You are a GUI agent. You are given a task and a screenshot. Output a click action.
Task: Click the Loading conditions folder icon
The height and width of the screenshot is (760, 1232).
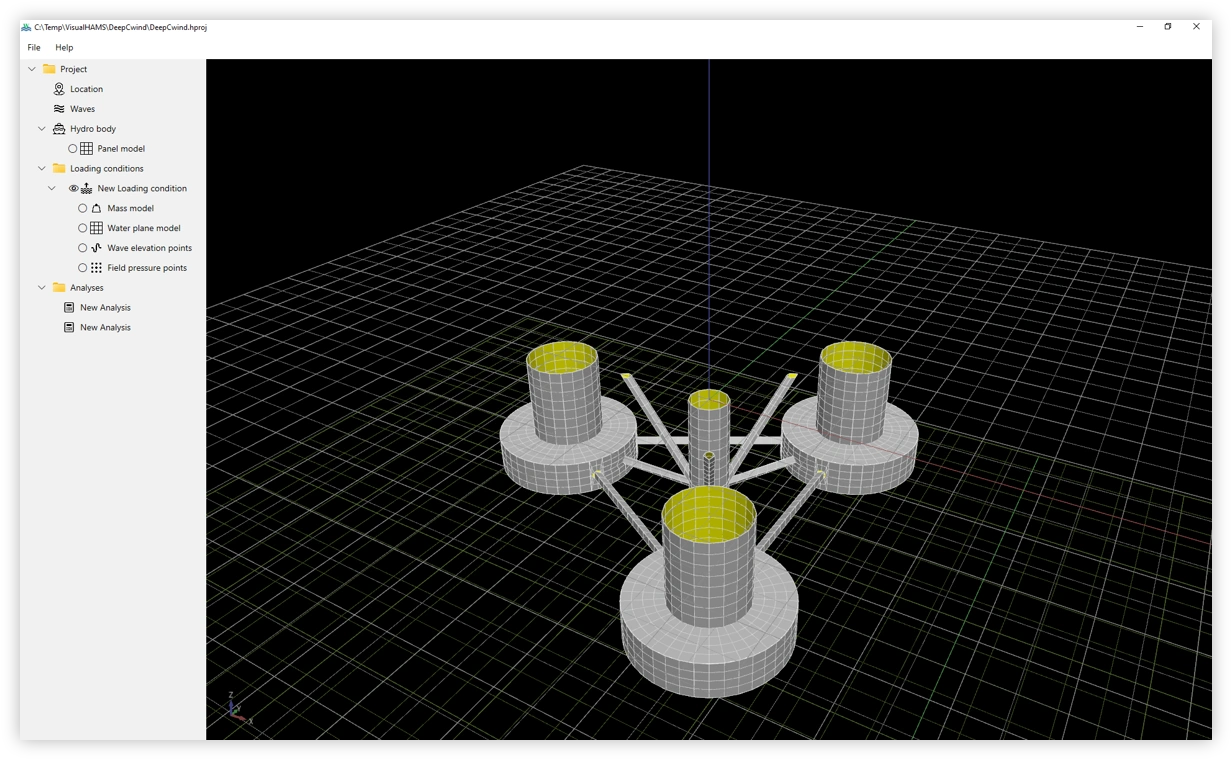[x=59, y=169]
